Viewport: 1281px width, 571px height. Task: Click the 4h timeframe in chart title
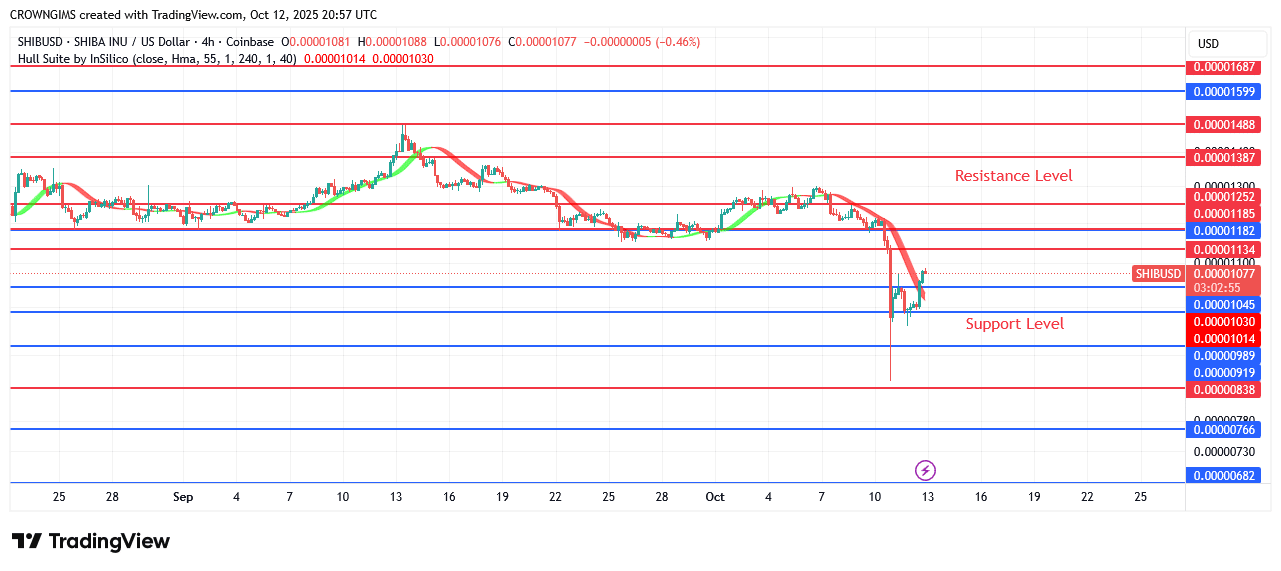[201, 42]
